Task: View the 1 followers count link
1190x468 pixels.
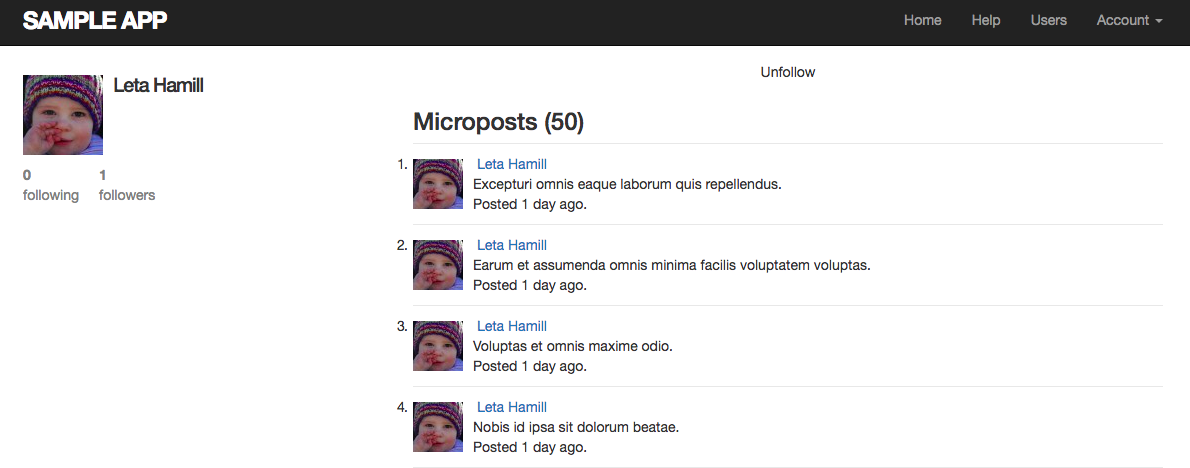Action: [x=127, y=185]
